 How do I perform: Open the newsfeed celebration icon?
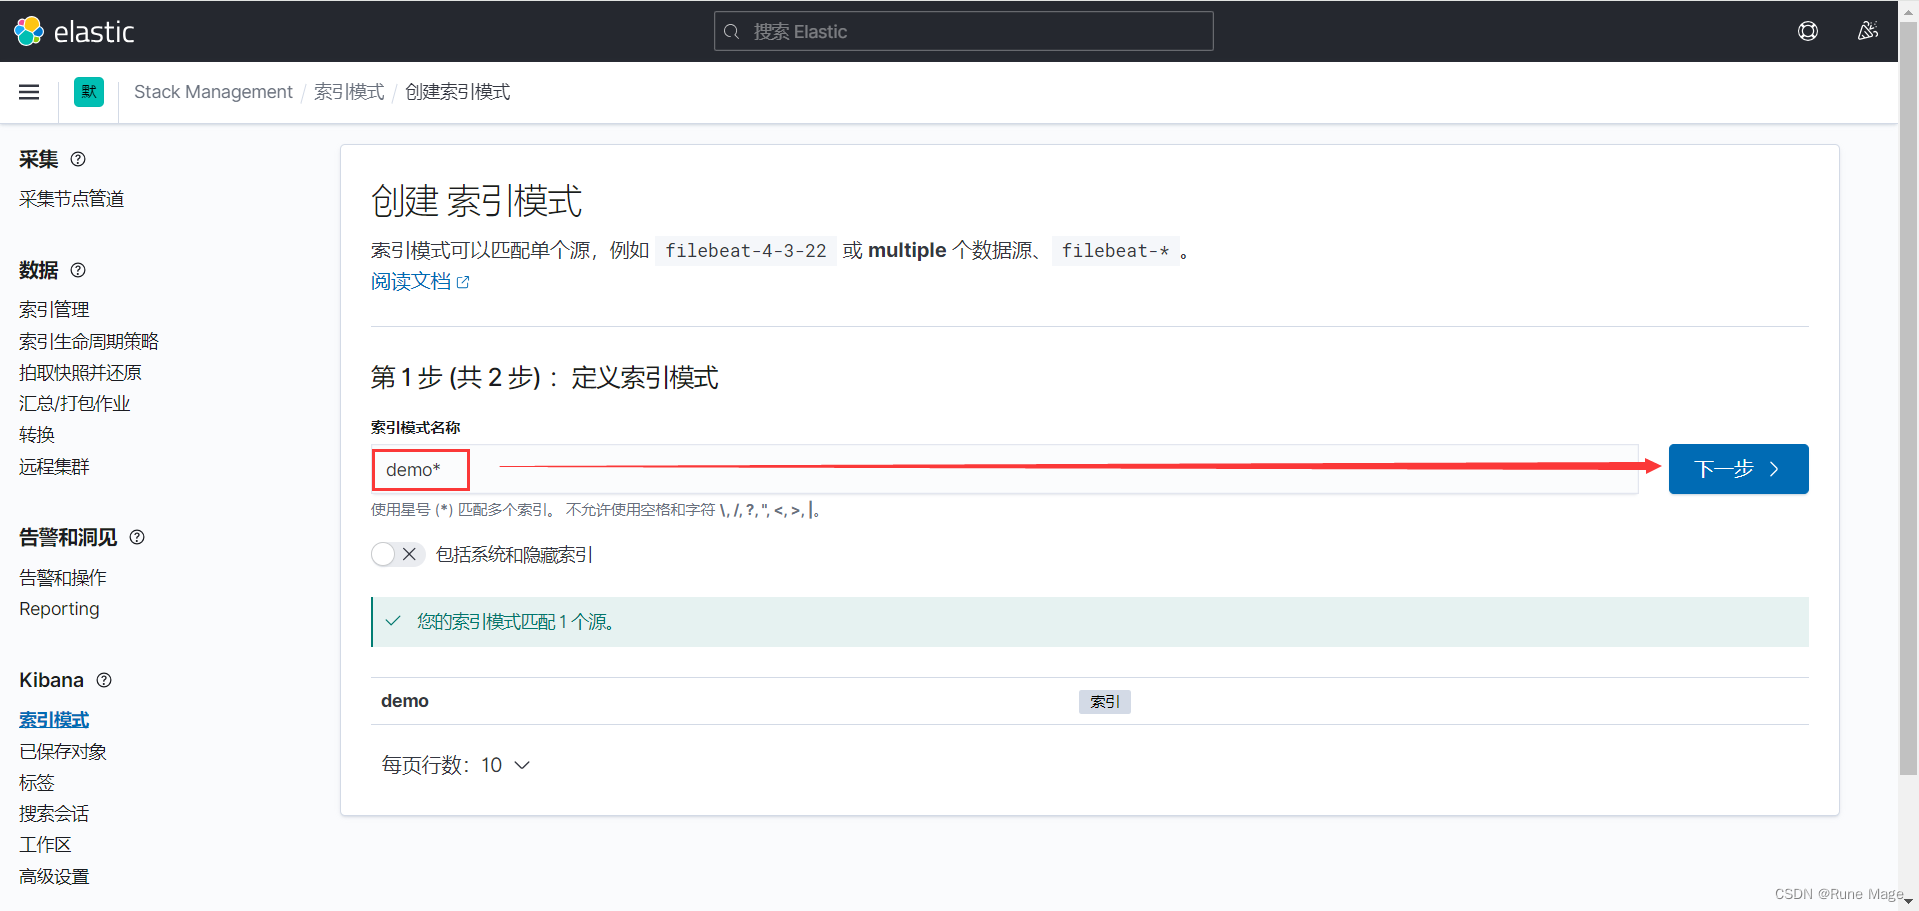1867,31
